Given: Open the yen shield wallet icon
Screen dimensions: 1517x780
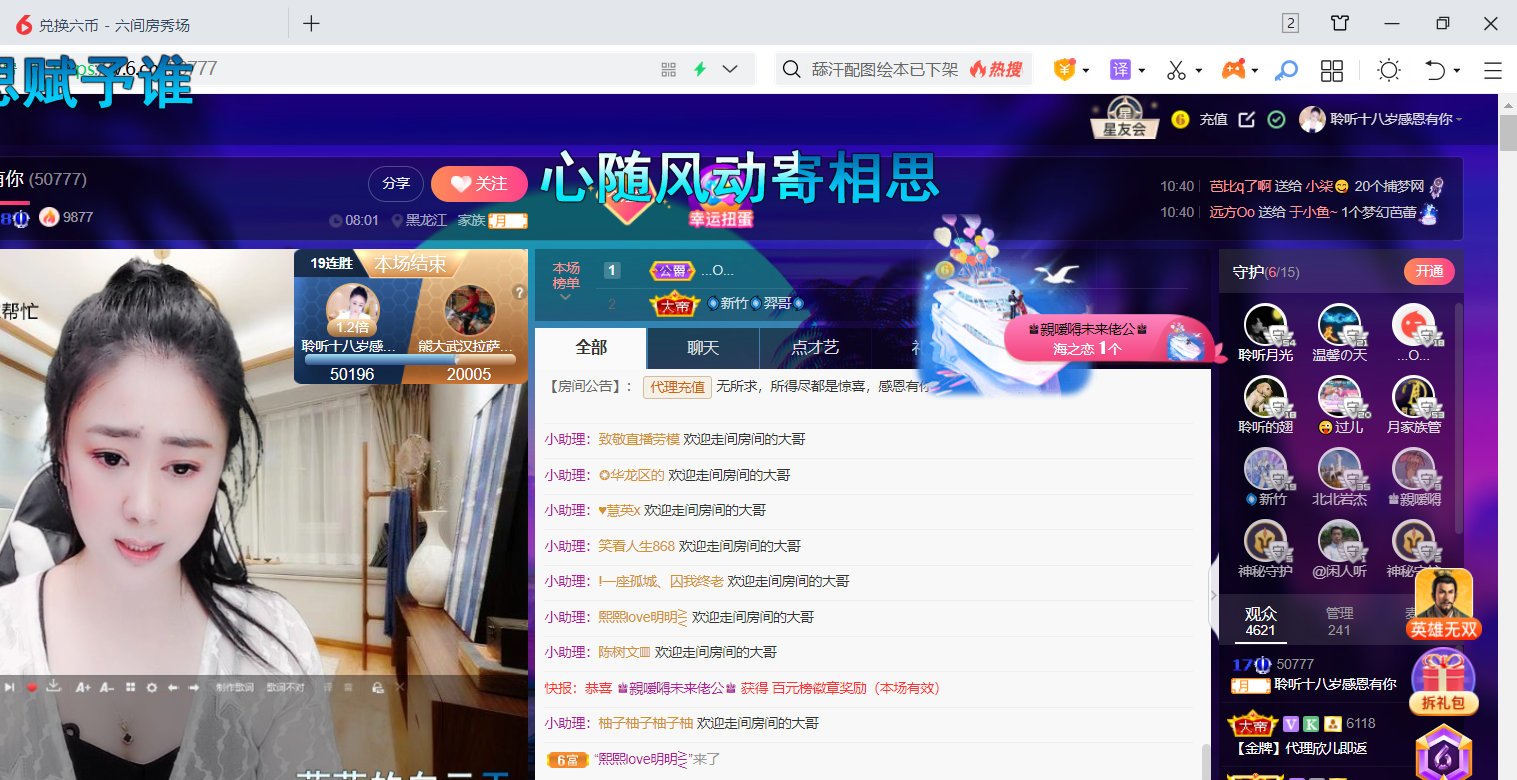Looking at the screenshot, I should pyautogui.click(x=1066, y=70).
